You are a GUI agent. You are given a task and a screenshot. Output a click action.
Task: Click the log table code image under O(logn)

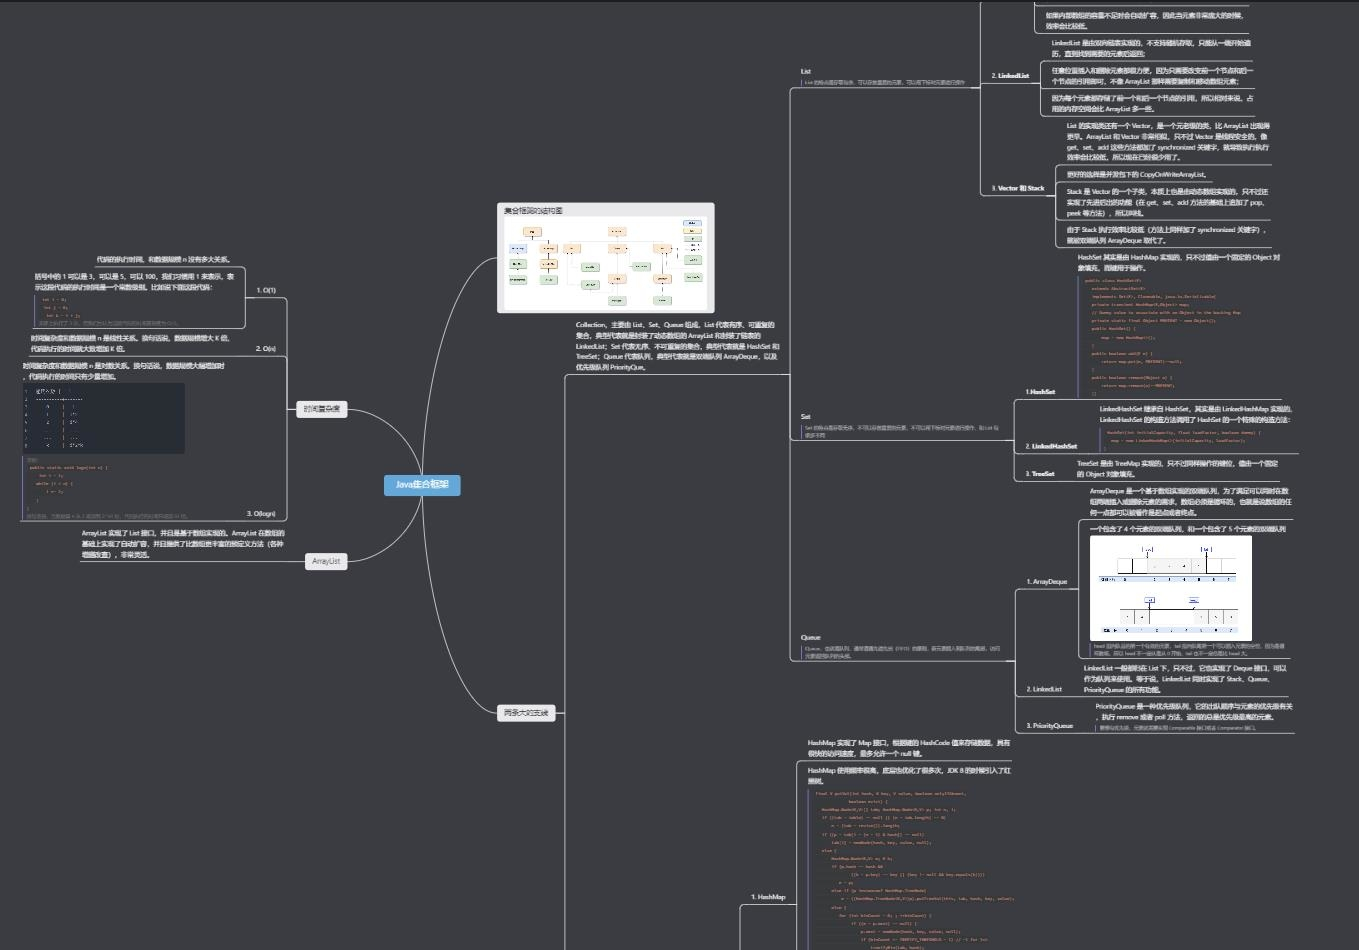click(x=103, y=418)
